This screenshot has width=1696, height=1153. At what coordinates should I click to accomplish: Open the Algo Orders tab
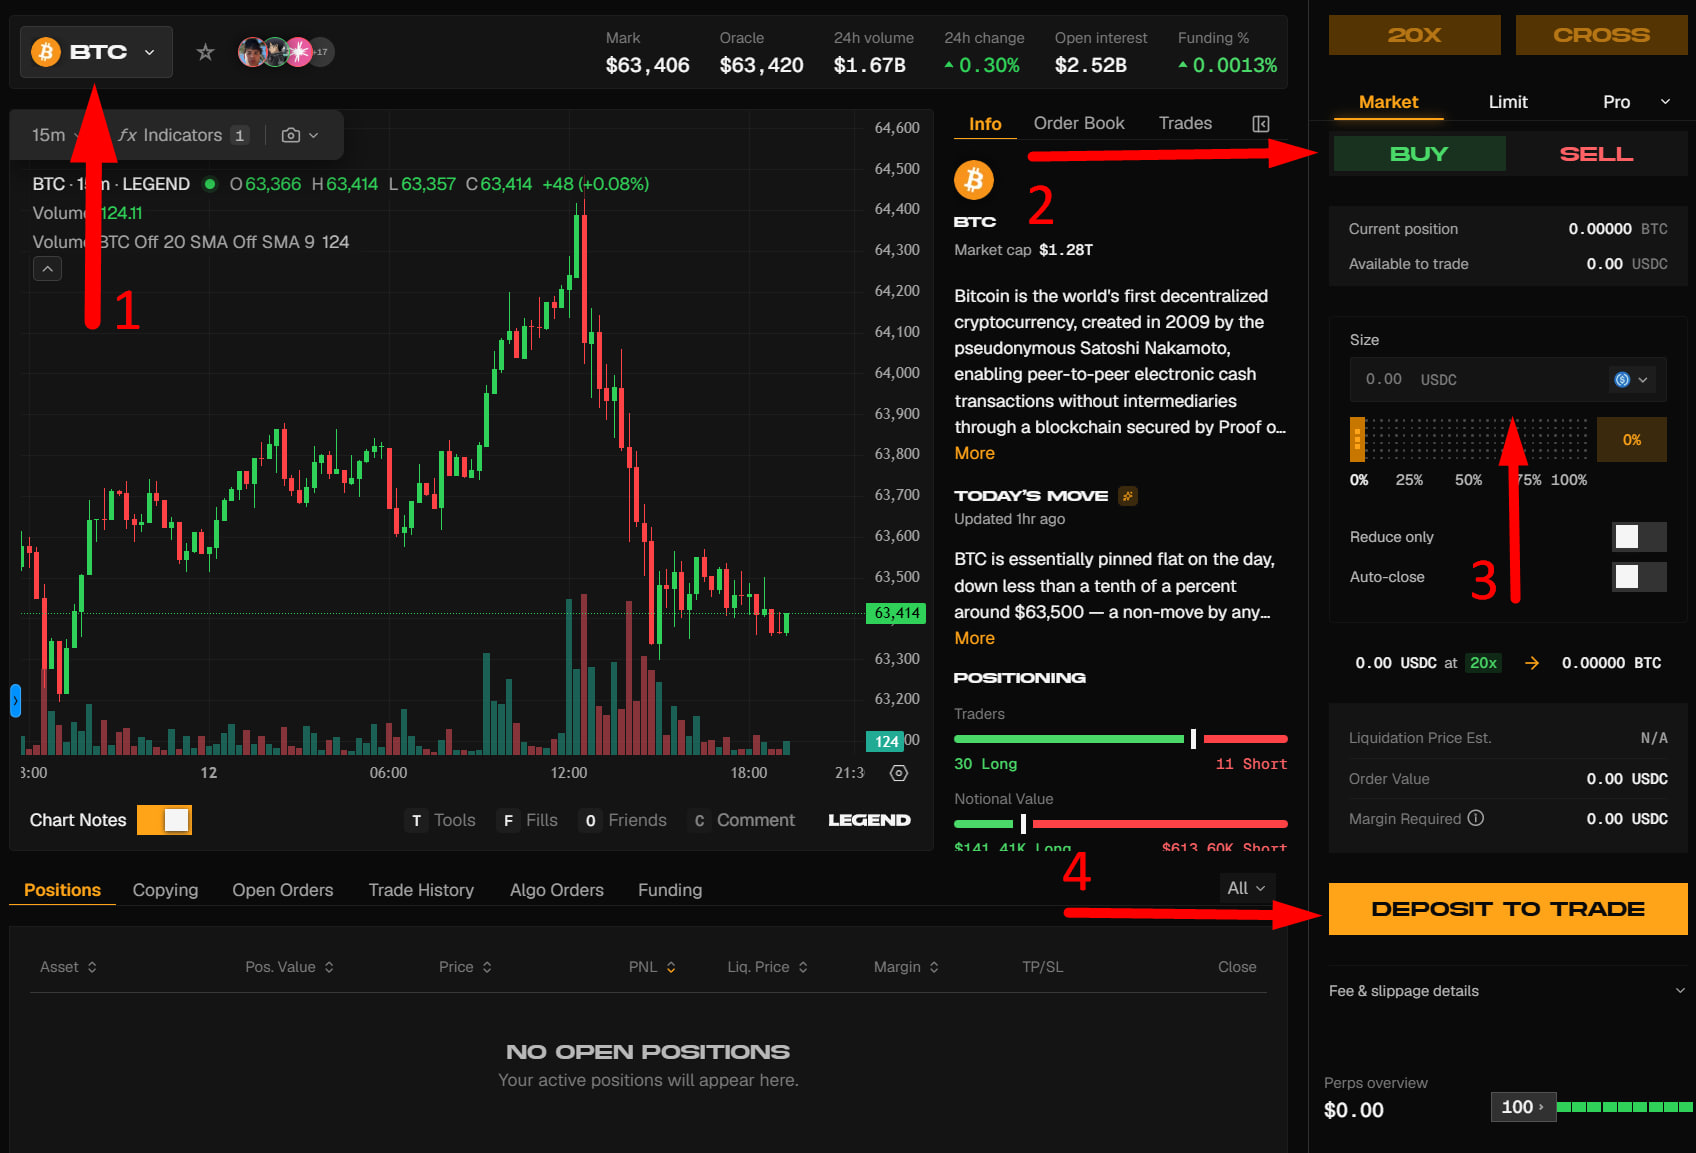point(557,890)
